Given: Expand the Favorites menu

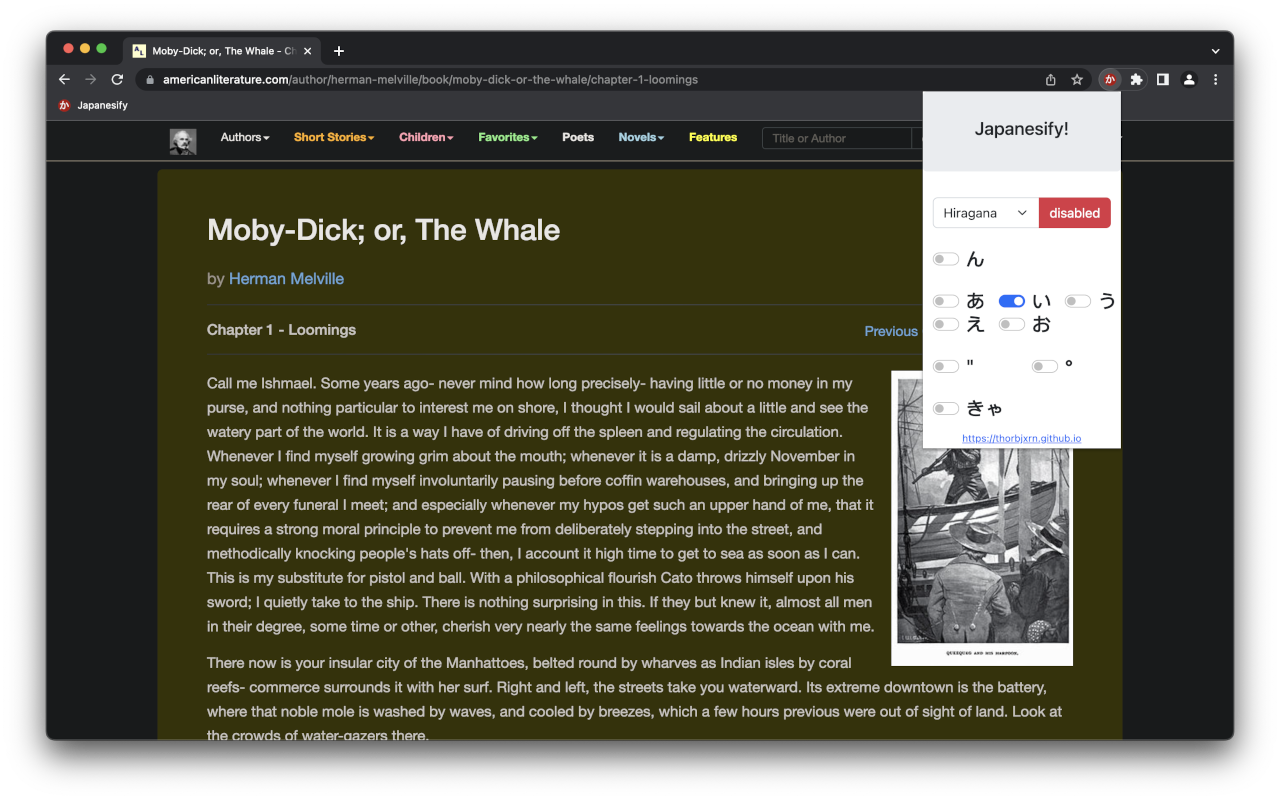Looking at the screenshot, I should point(508,137).
